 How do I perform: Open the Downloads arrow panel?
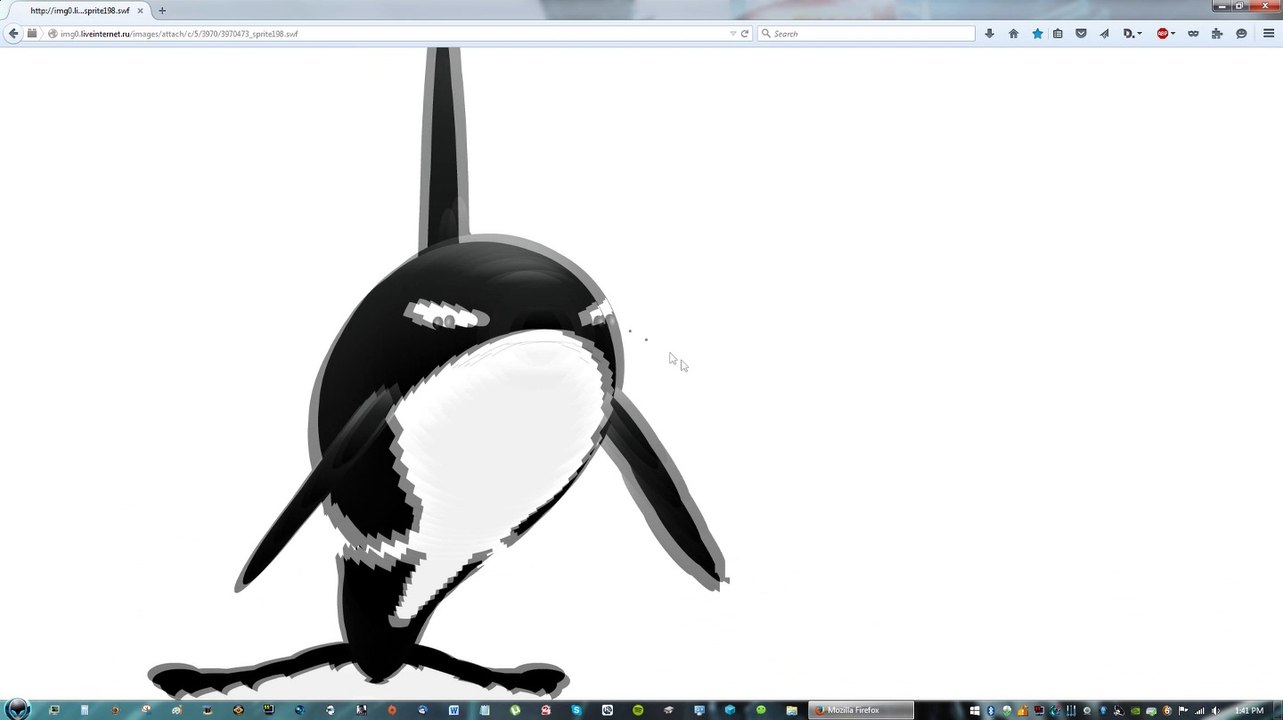[989, 33]
